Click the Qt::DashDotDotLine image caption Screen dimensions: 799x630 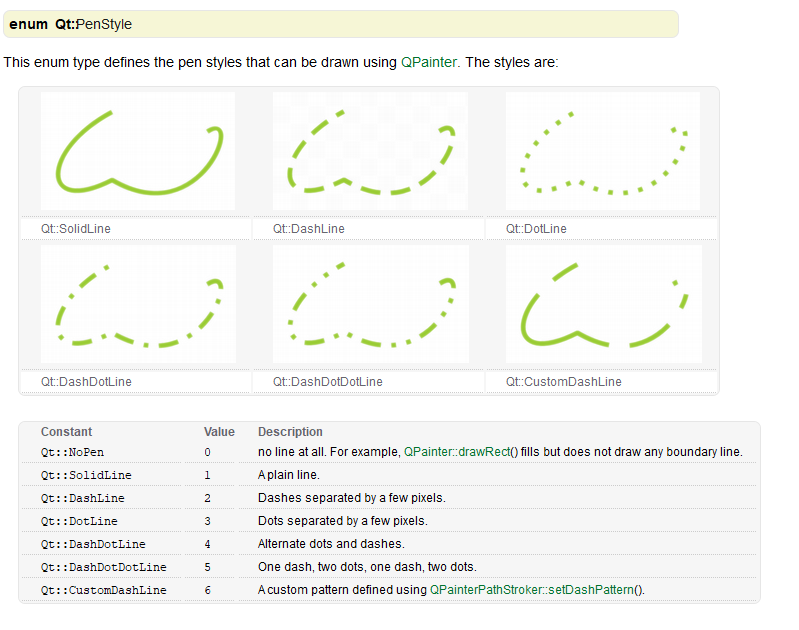pos(327,382)
